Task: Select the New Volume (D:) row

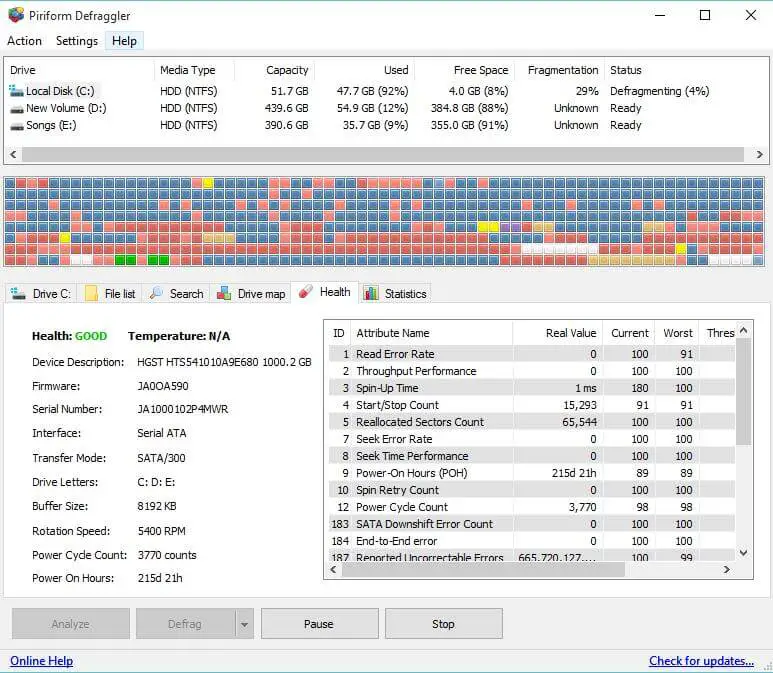Action: pyautogui.click(x=385, y=108)
